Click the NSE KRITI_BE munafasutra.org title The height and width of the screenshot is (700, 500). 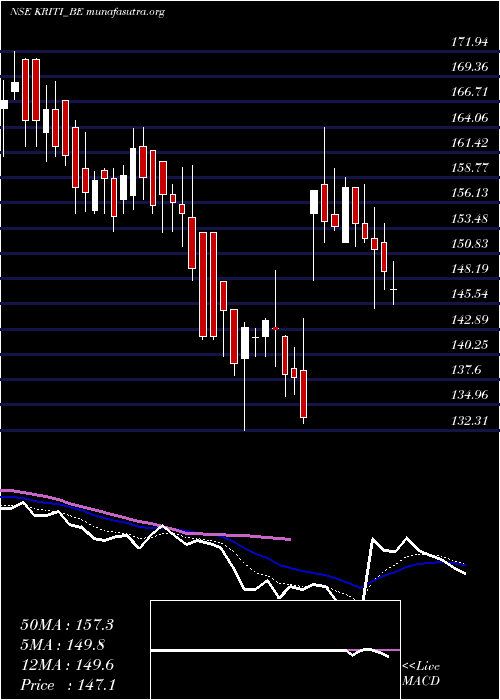point(87,12)
